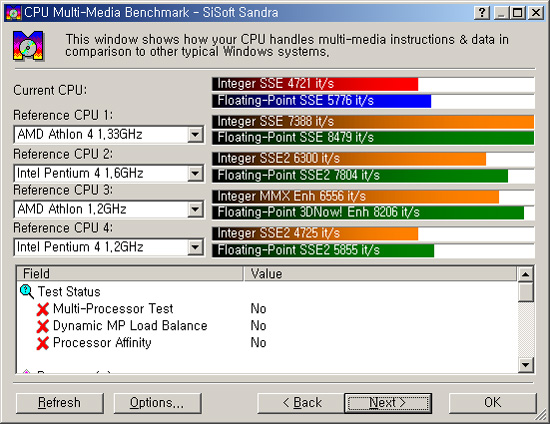Select the AMD Athlon 1.2GHz combo field
Screen dimensions: 550x424
pyautogui.click(x=108, y=210)
